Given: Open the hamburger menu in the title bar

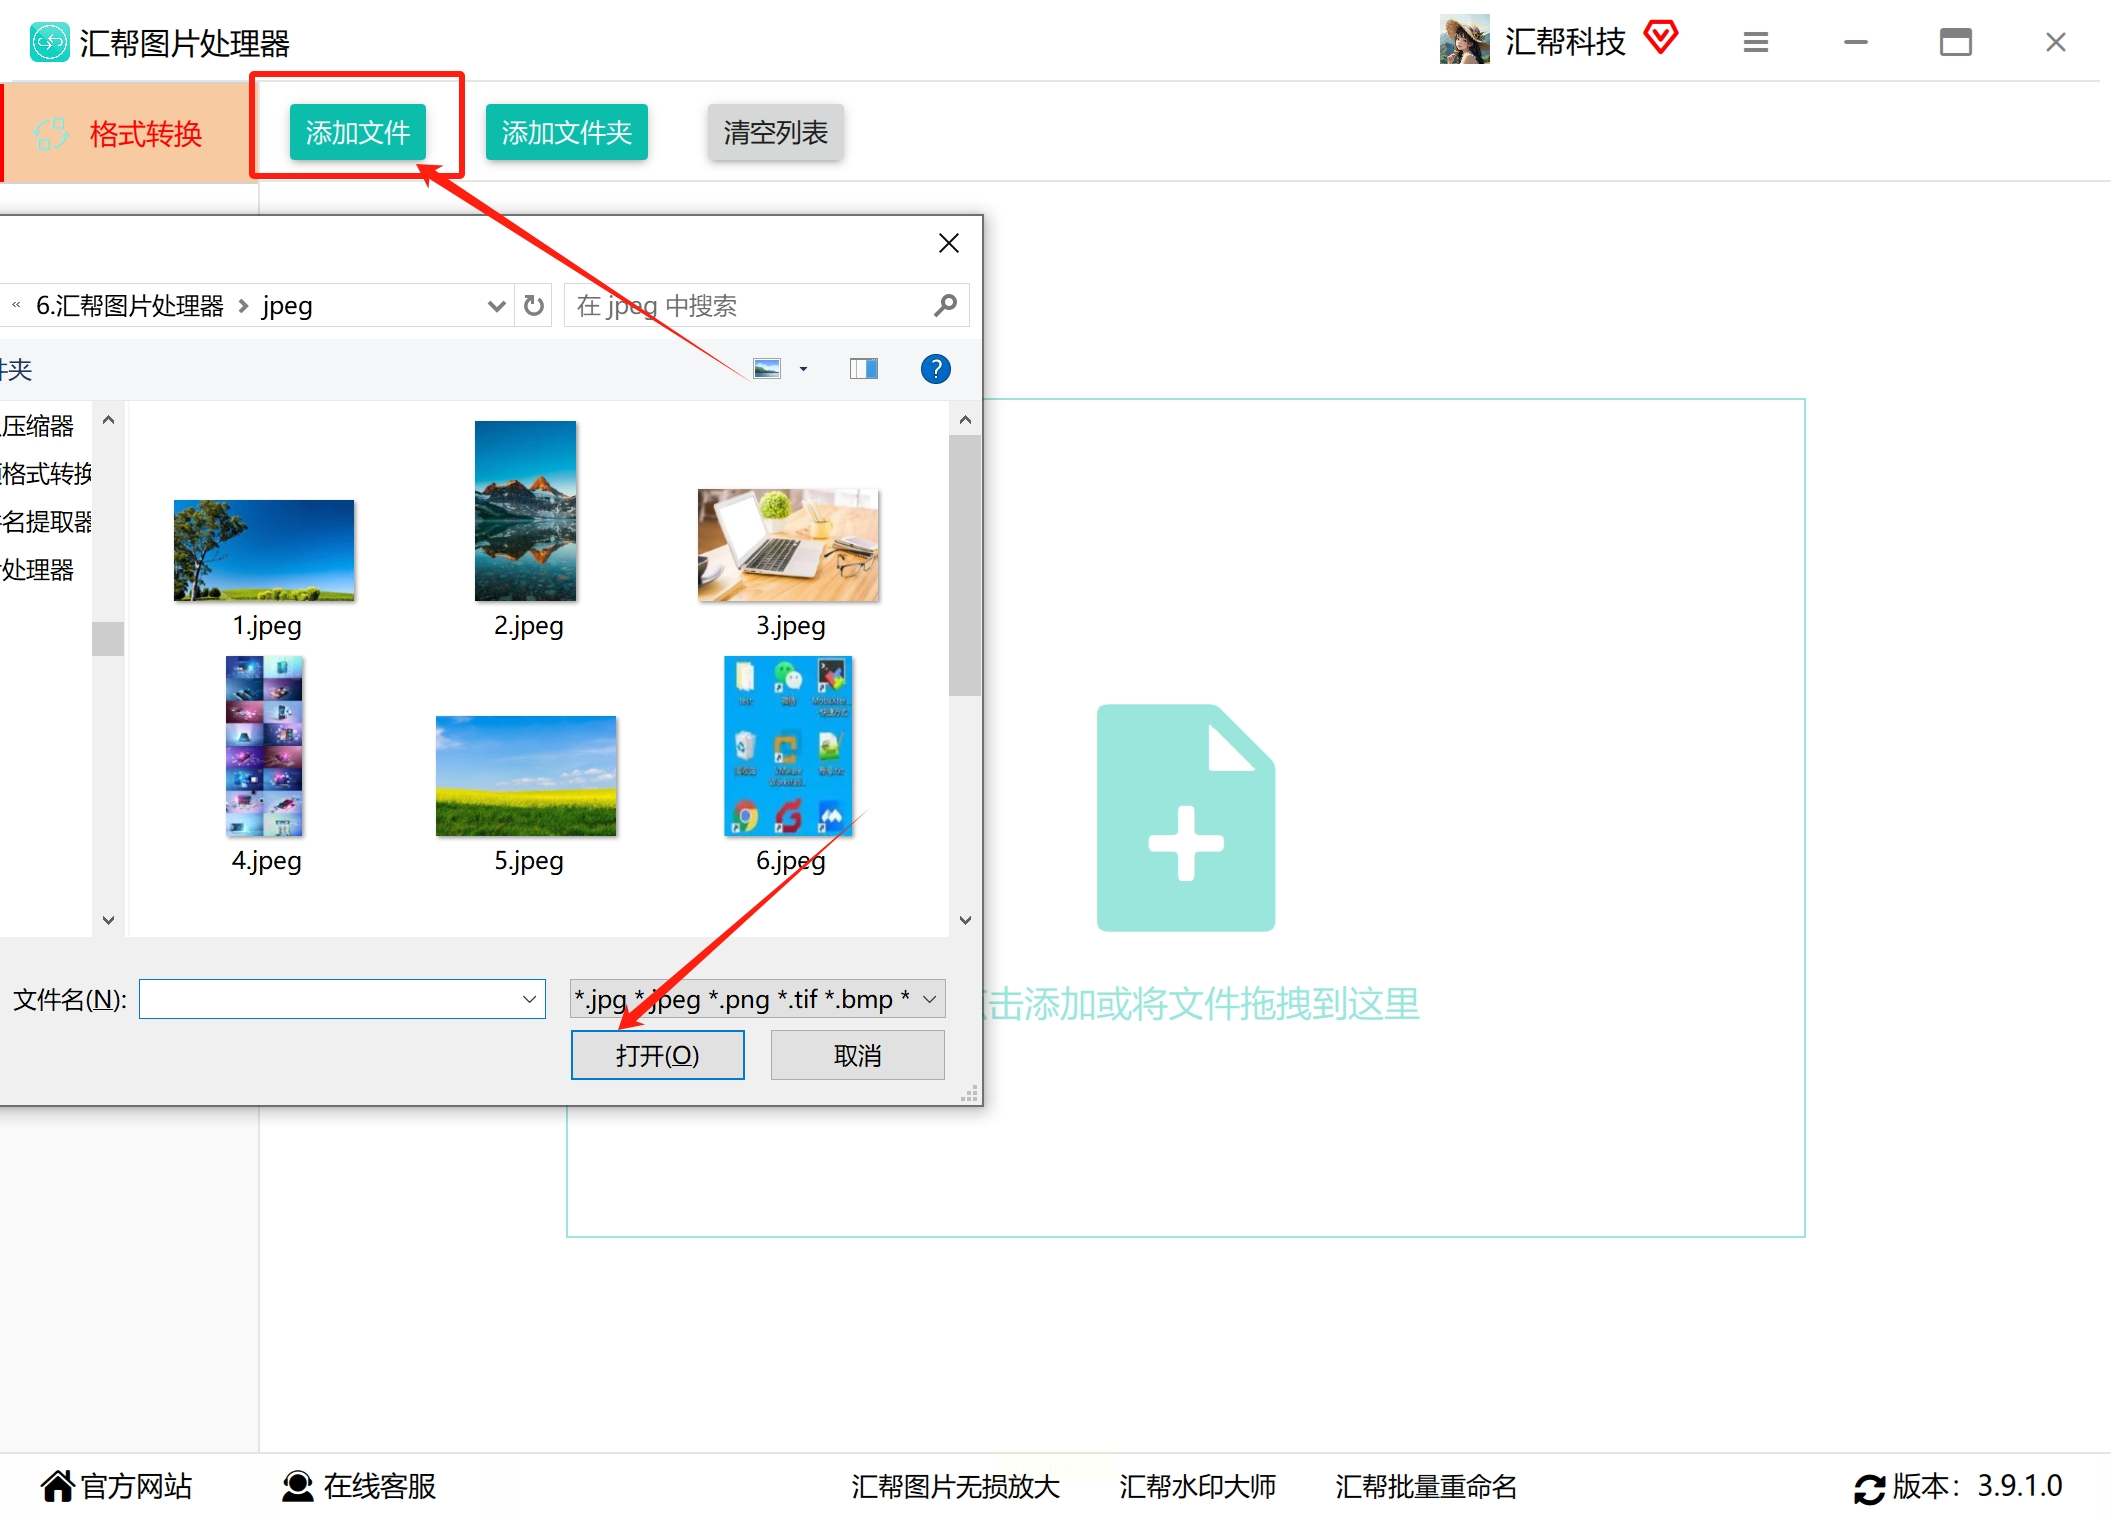Looking at the screenshot, I should pyautogui.click(x=1755, y=42).
